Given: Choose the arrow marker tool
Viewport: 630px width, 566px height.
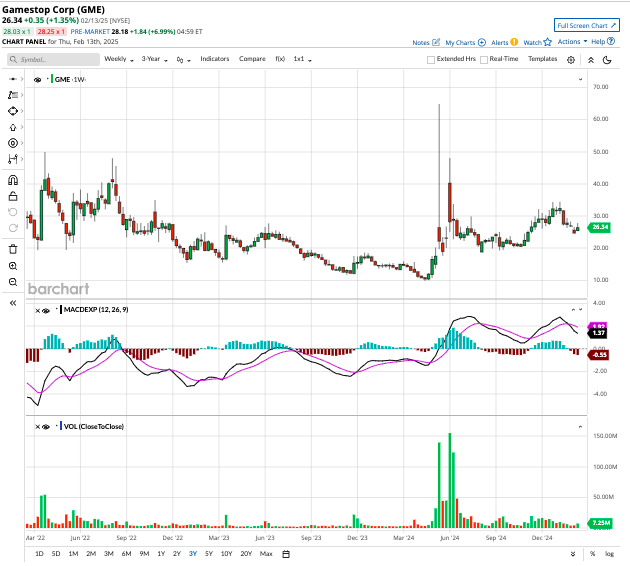Looking at the screenshot, I should [13, 127].
